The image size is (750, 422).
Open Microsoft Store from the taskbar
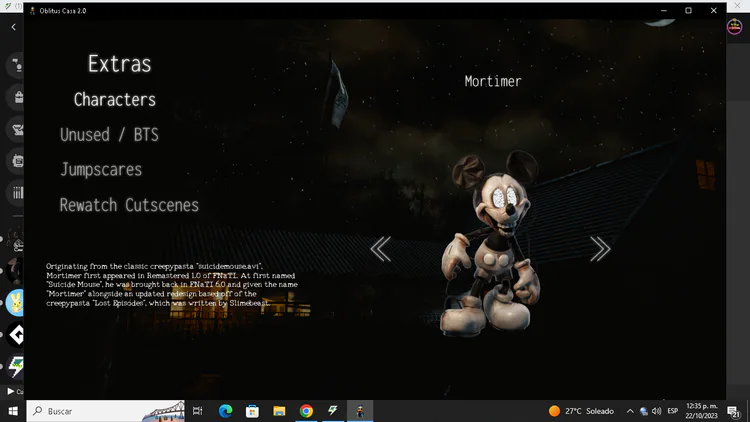(252, 411)
